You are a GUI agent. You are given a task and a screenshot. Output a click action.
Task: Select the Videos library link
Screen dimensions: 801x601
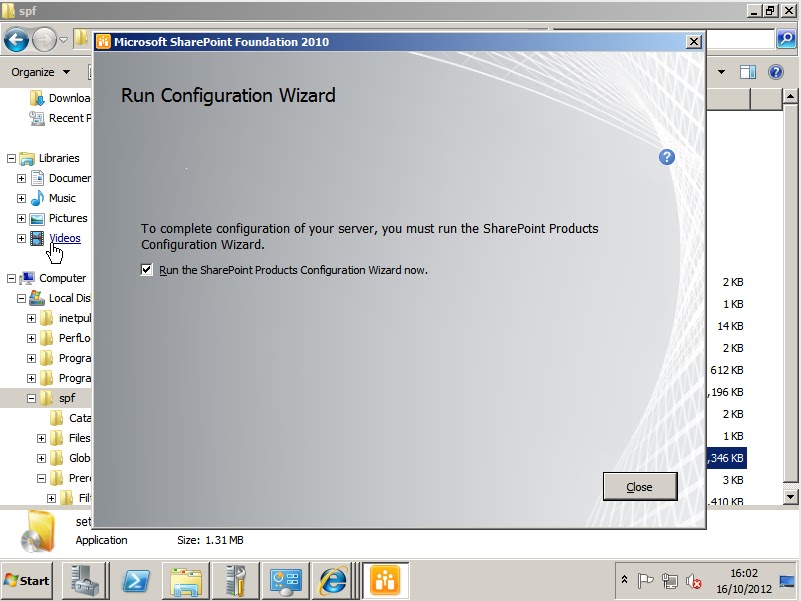coord(65,238)
